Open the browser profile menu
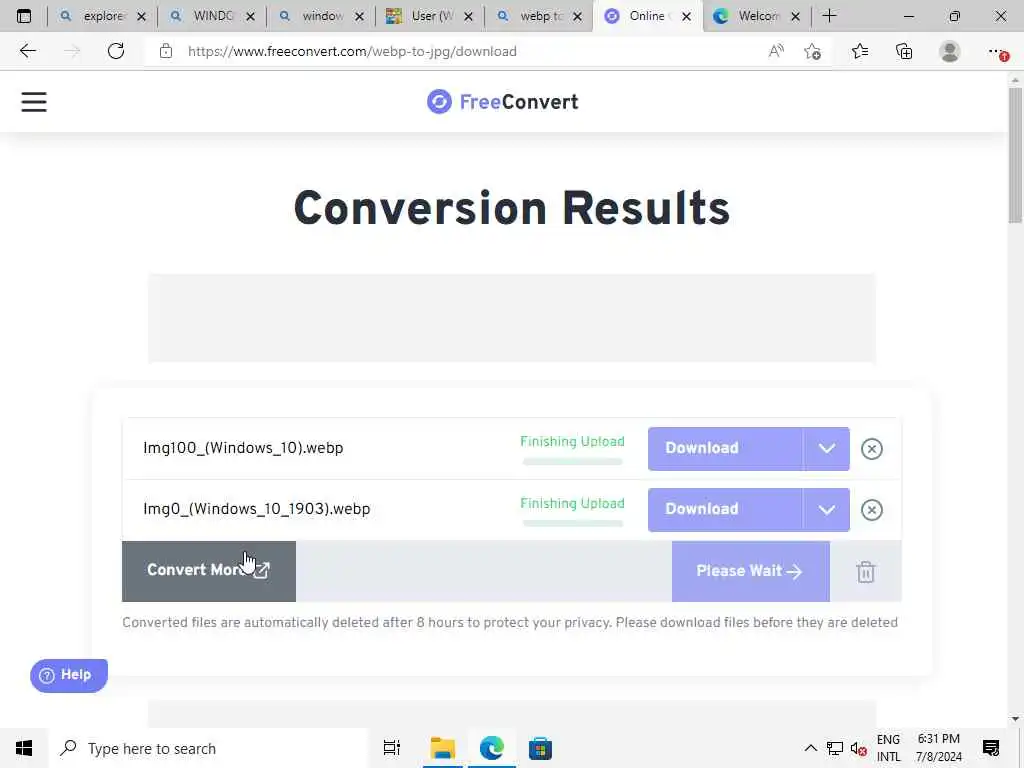 [x=949, y=51]
